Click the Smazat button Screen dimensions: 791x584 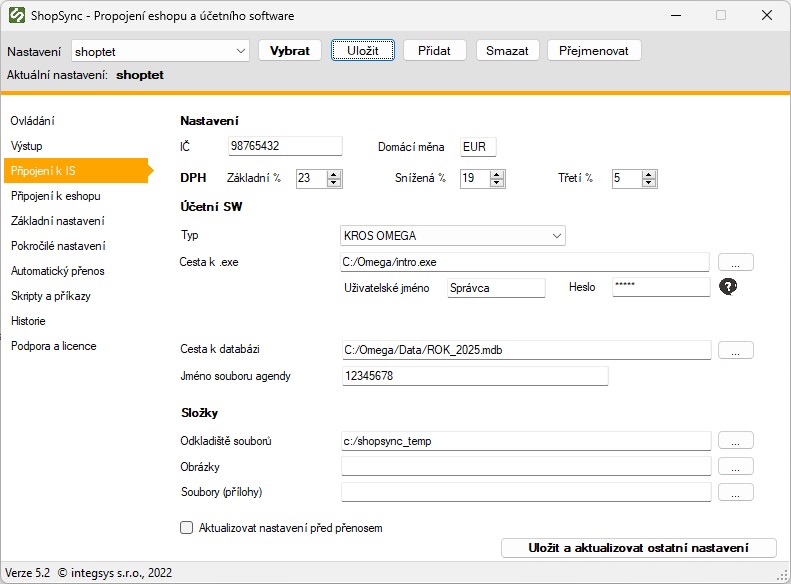507,50
